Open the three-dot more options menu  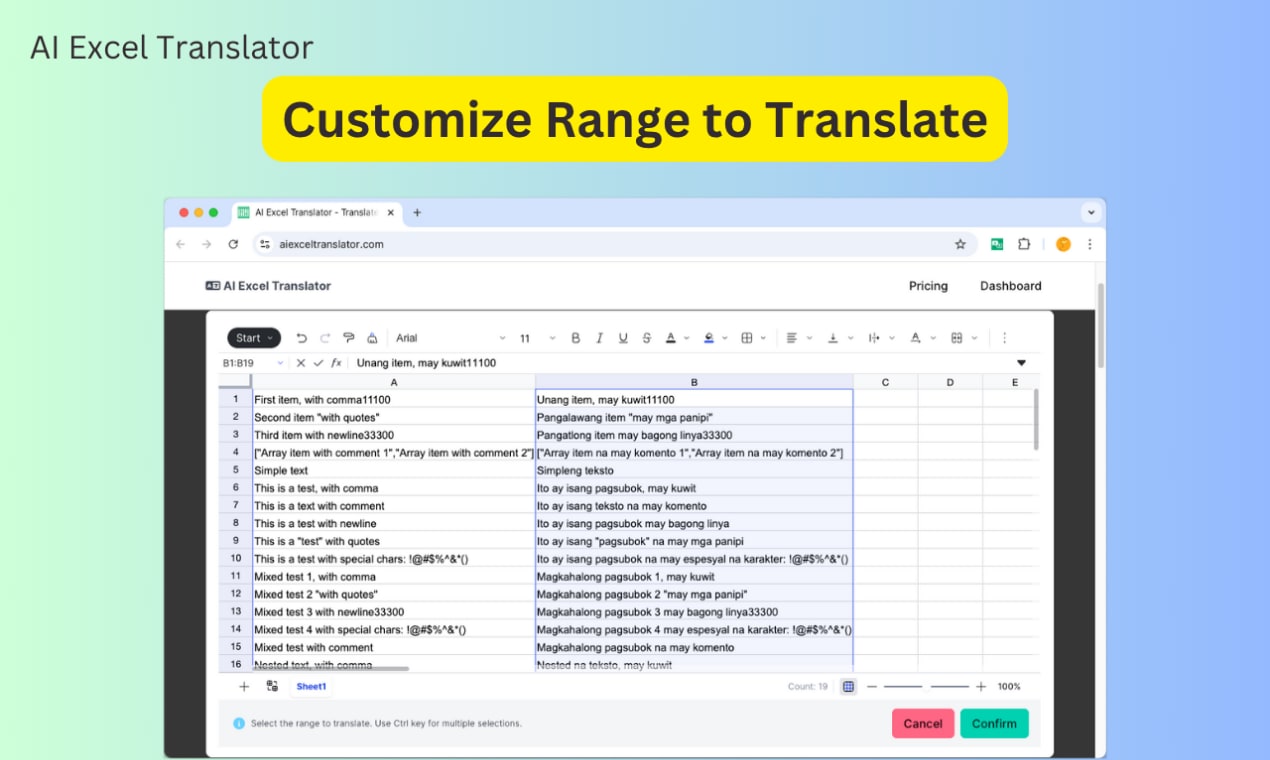[1005, 338]
